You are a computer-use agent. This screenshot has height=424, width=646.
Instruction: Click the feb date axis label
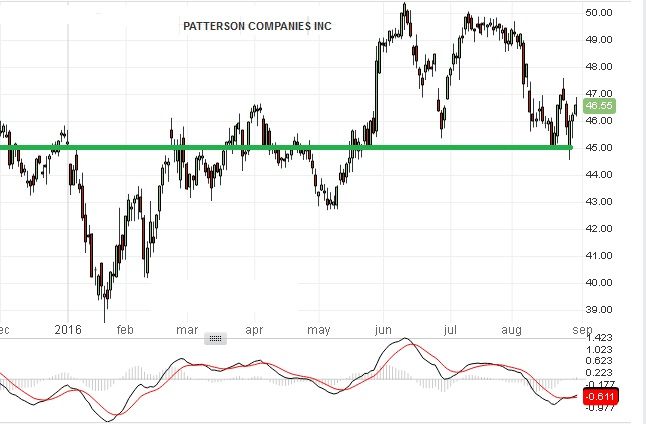tap(125, 330)
